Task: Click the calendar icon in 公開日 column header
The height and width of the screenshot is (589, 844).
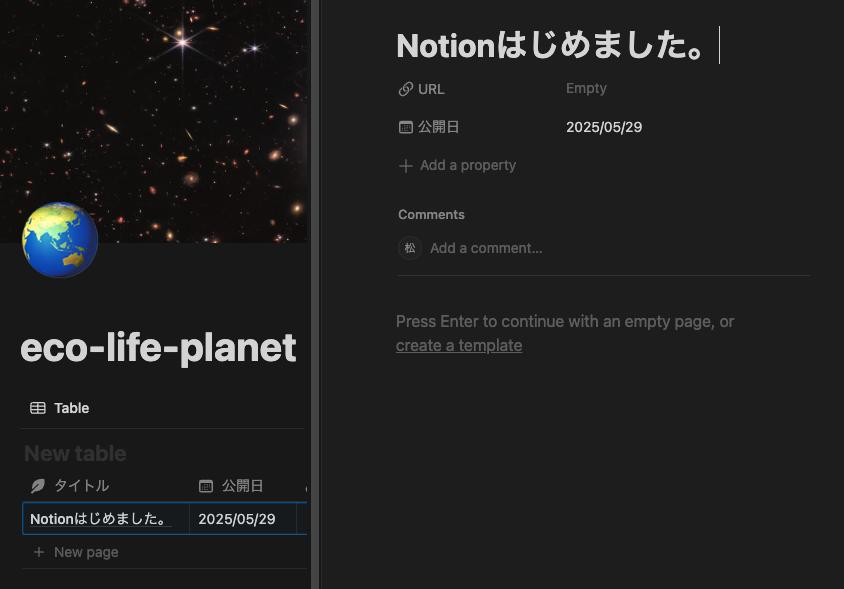Action: 206,486
